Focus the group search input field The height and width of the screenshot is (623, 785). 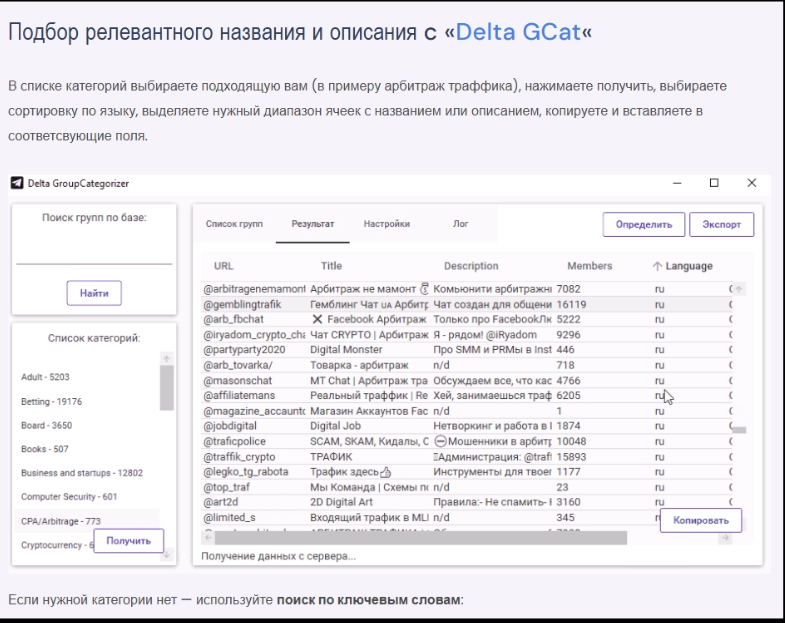coord(94,254)
